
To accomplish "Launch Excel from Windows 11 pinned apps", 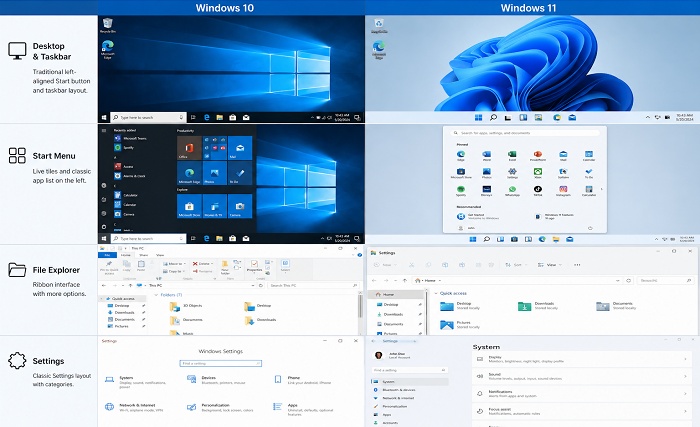I will pos(512,155).
